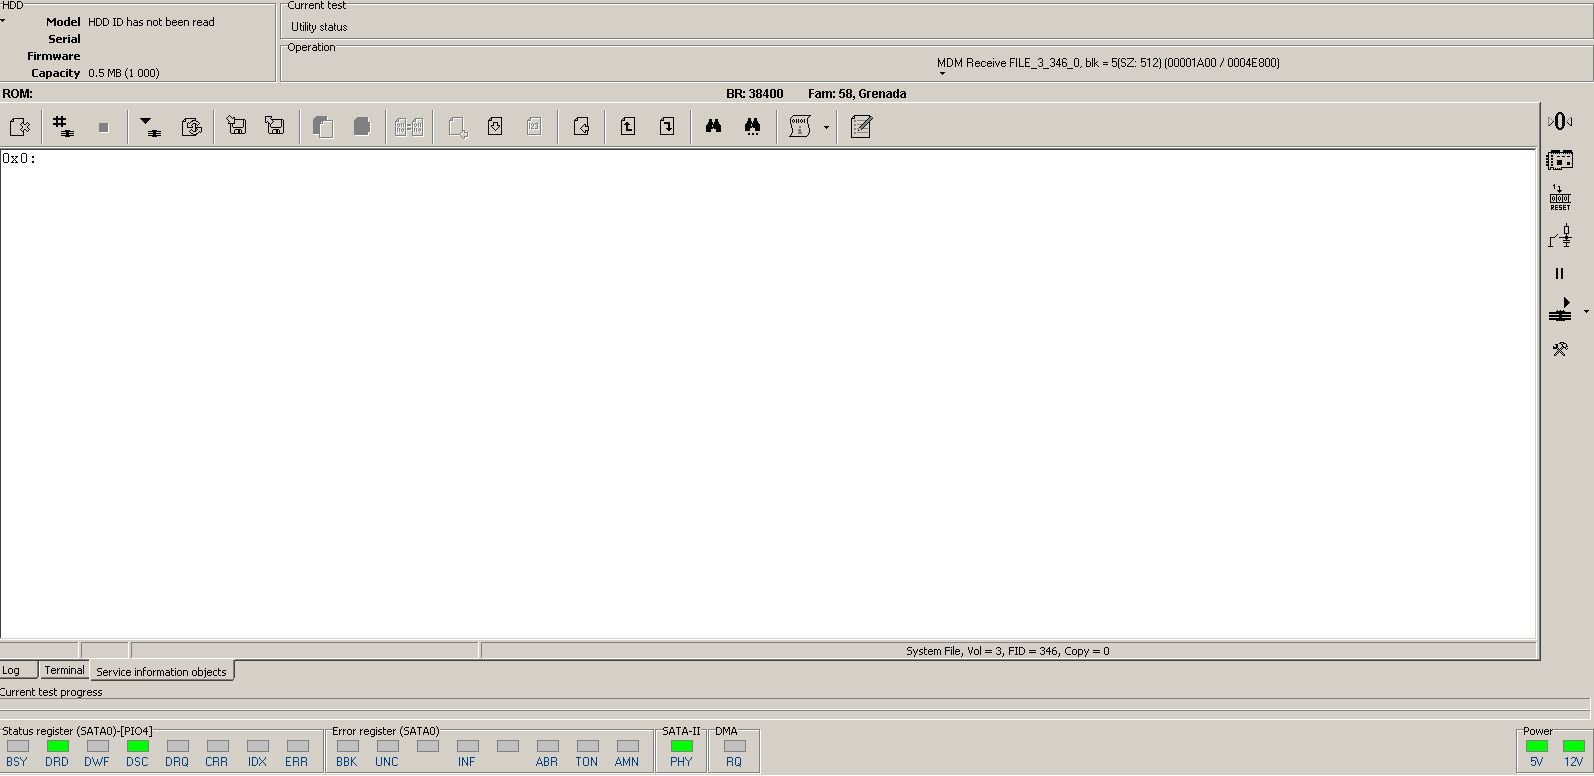The height and width of the screenshot is (776, 1594).
Task: Open the dropdown arrow beside the binary scroll icon
Action: coord(826,127)
